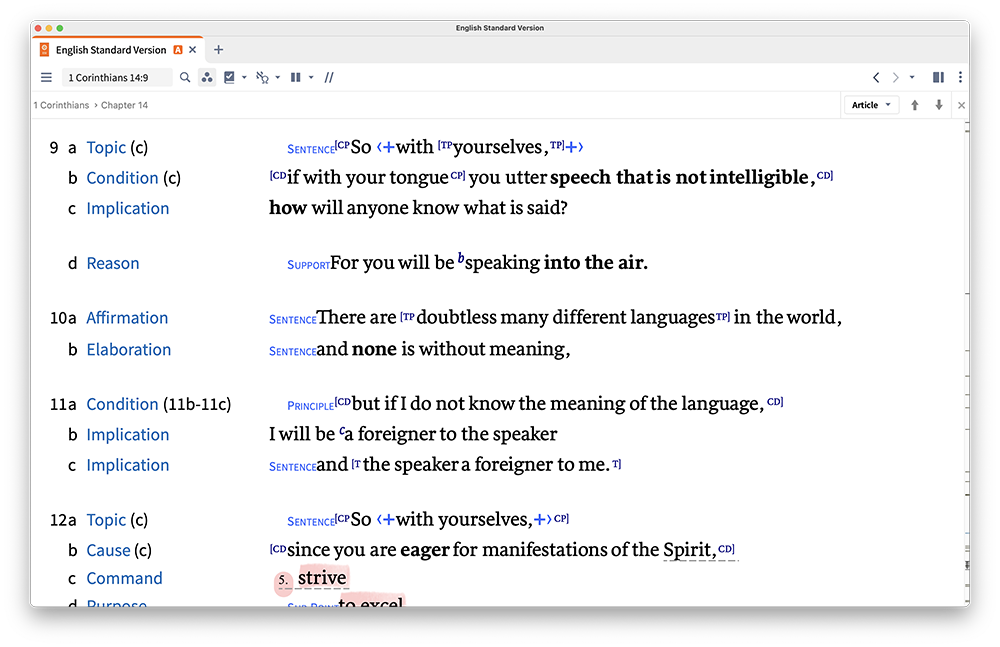
Task: Click the Reason label in verse 9d
Action: click(112, 264)
